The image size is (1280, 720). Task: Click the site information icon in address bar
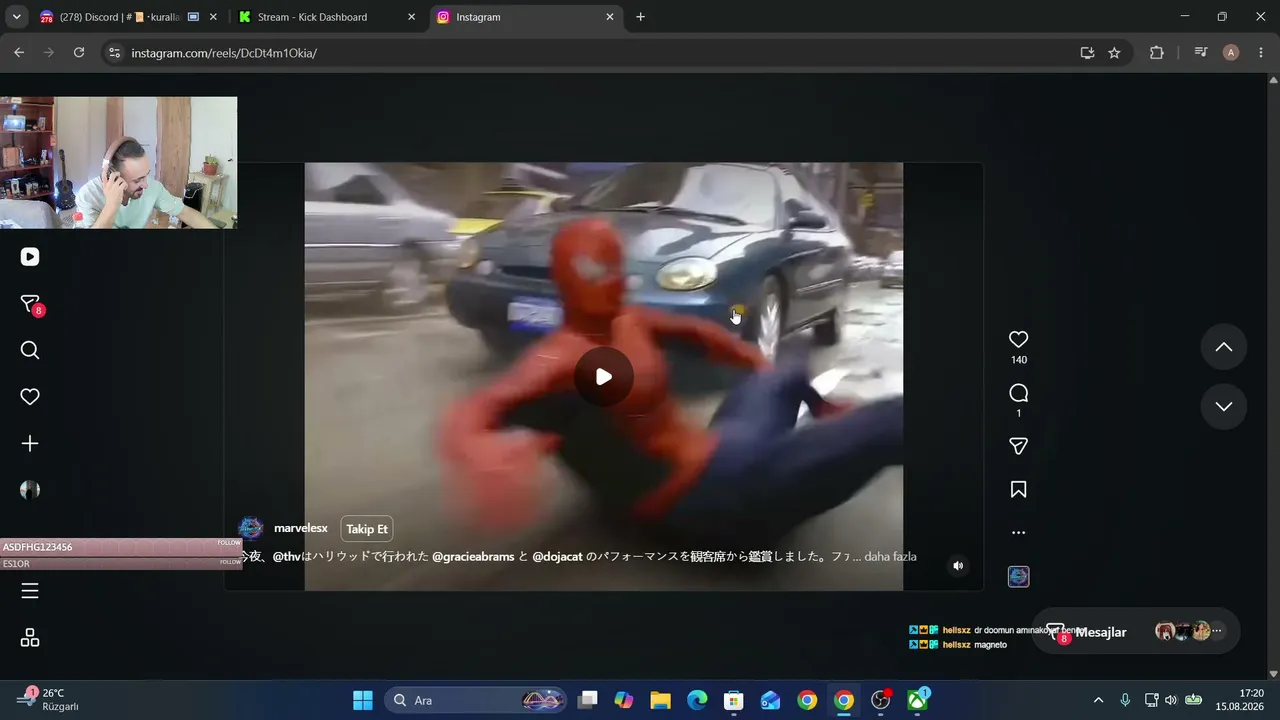(x=114, y=53)
